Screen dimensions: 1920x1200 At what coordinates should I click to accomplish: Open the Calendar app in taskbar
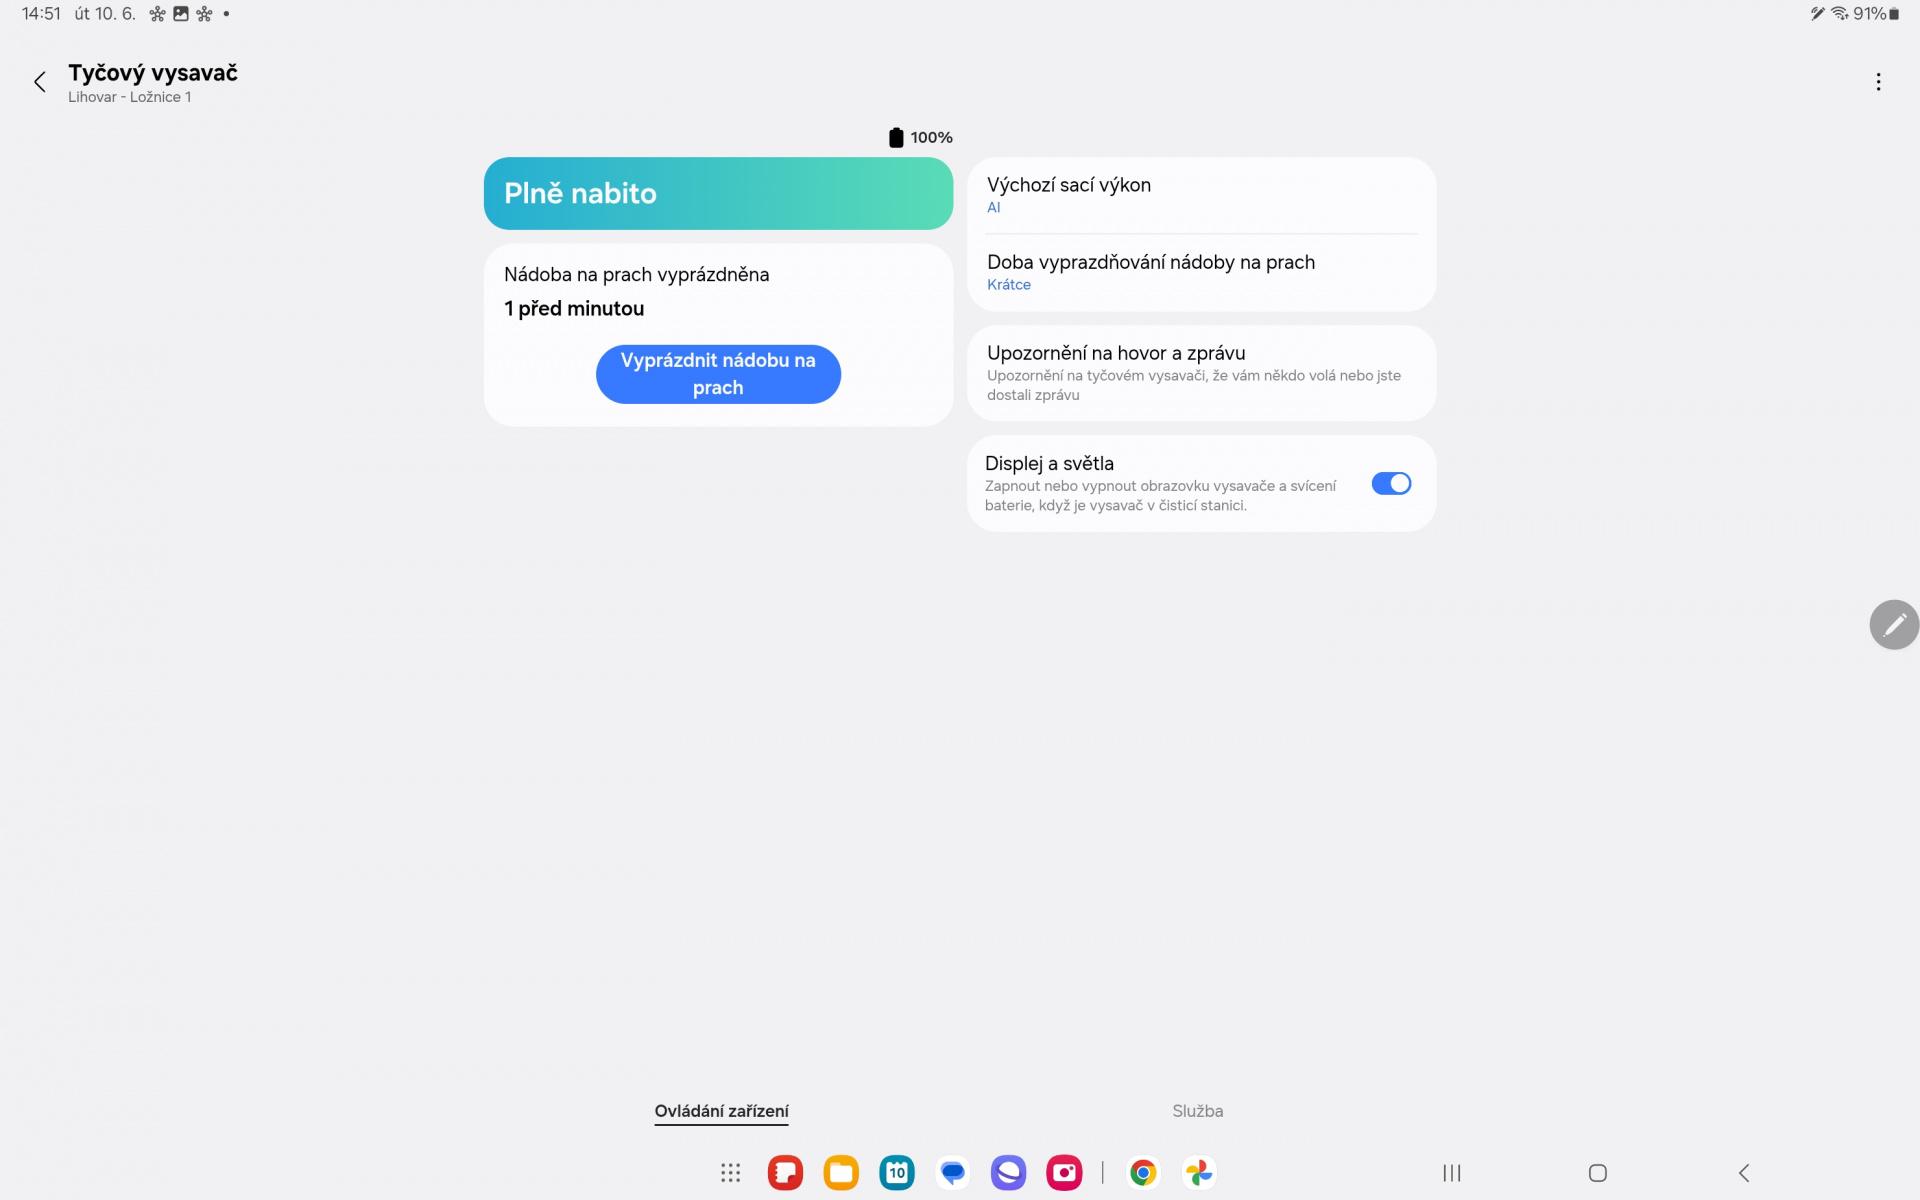(897, 1172)
